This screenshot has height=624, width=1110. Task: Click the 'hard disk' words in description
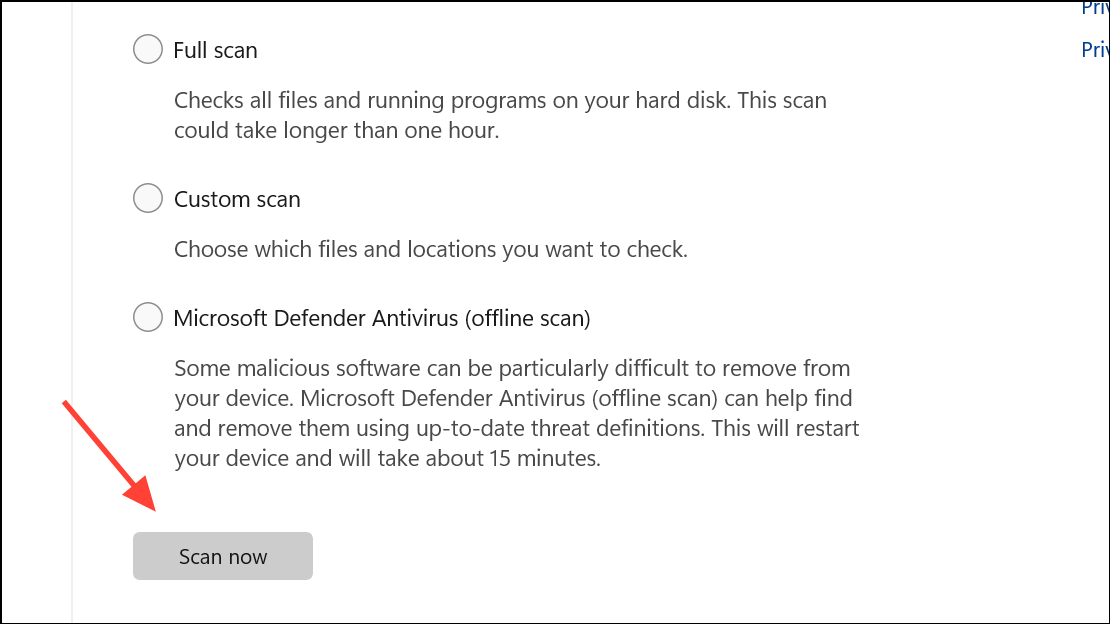[x=681, y=101]
